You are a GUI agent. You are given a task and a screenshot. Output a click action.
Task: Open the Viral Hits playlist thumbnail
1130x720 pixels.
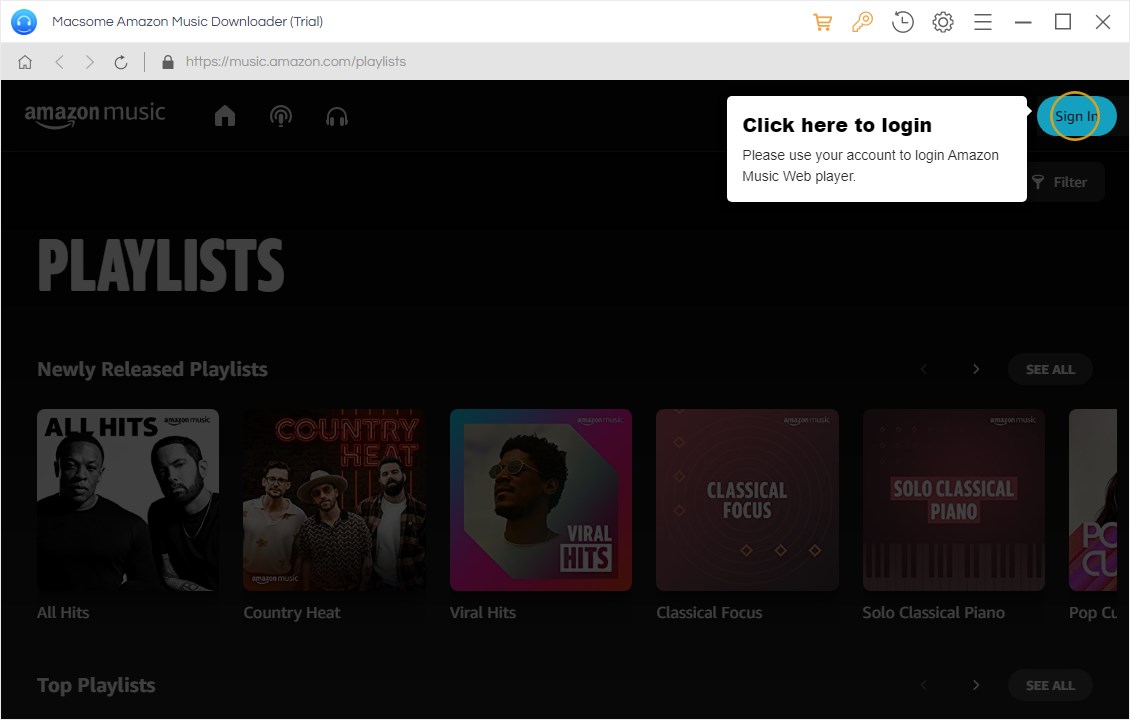pos(541,499)
